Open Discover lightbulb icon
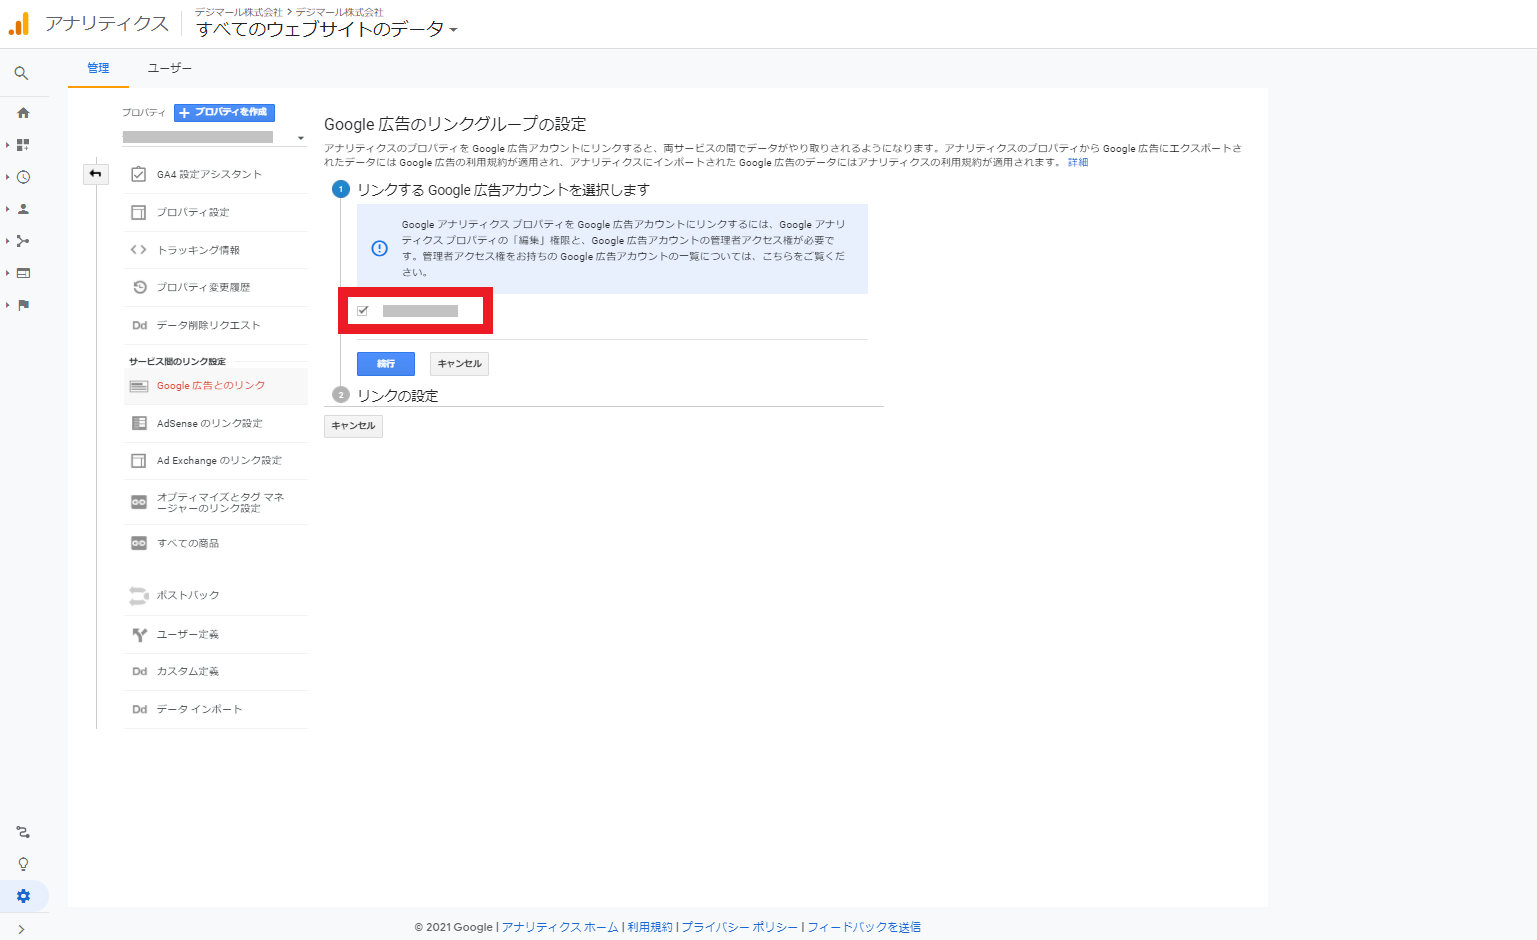 point(23,864)
